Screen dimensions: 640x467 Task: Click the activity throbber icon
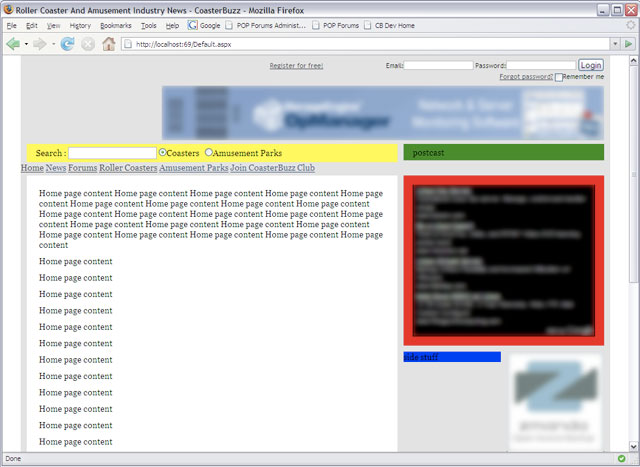pos(631,25)
